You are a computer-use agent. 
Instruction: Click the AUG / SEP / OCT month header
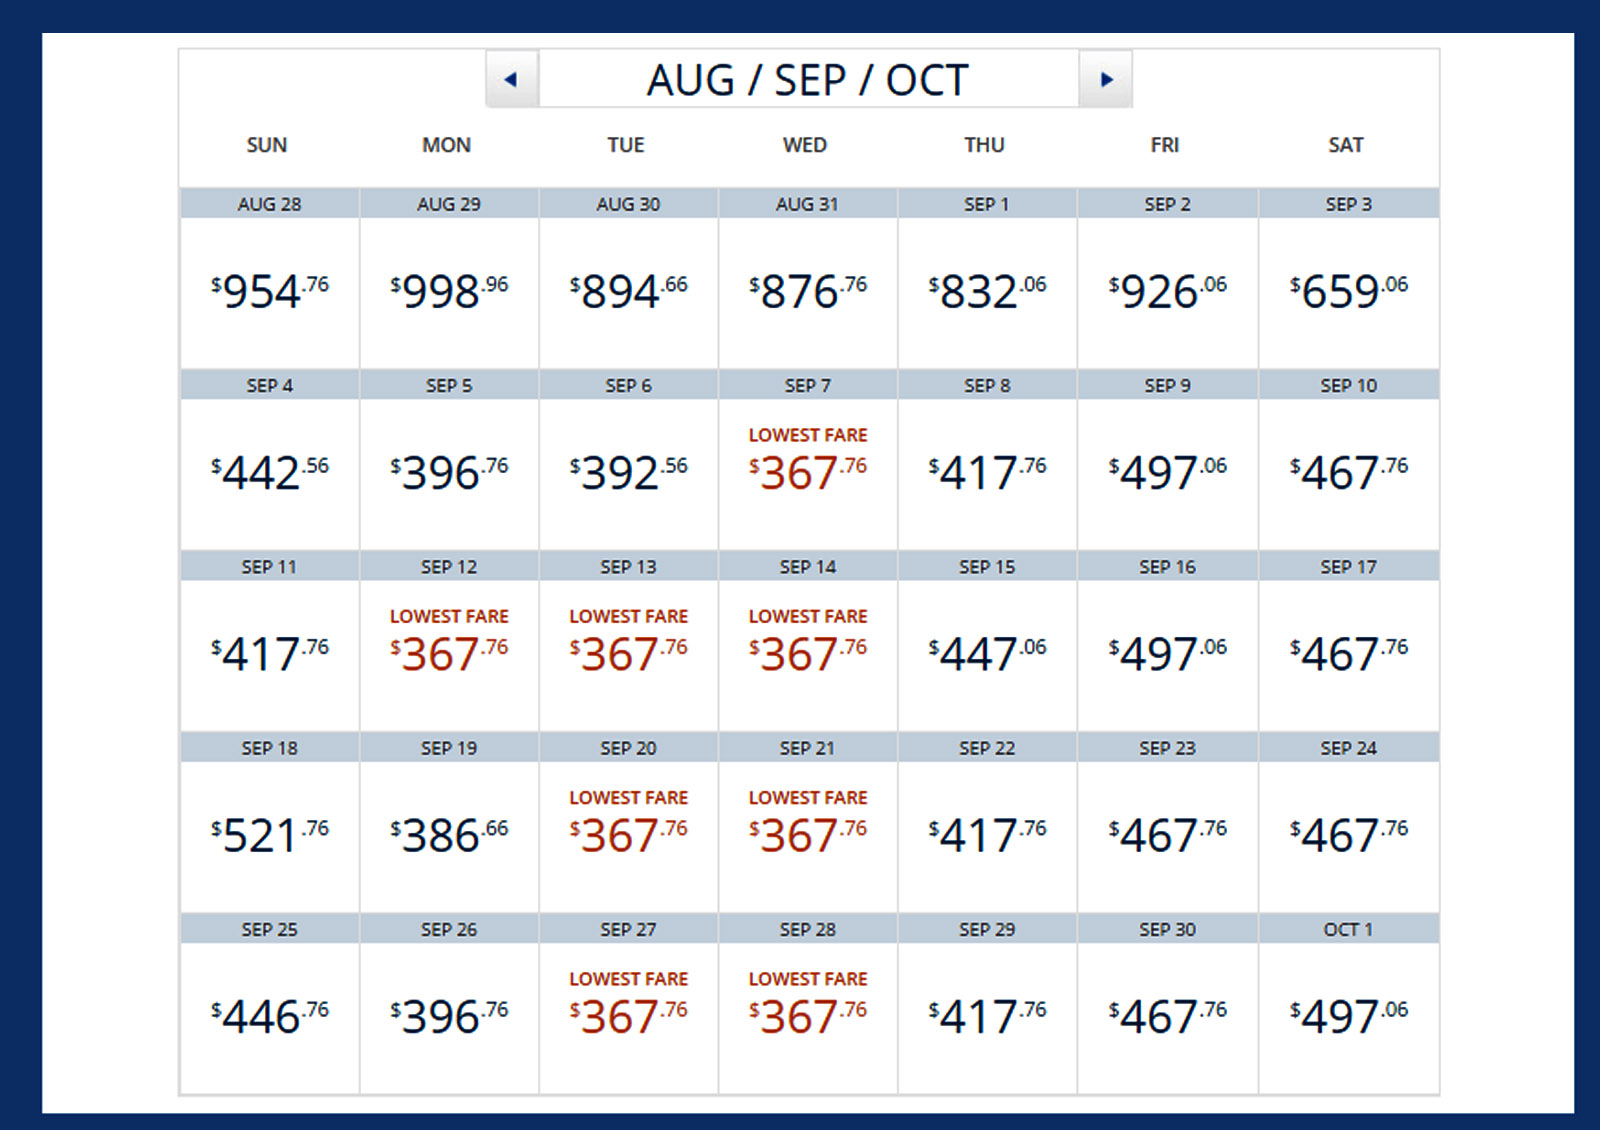click(x=808, y=80)
